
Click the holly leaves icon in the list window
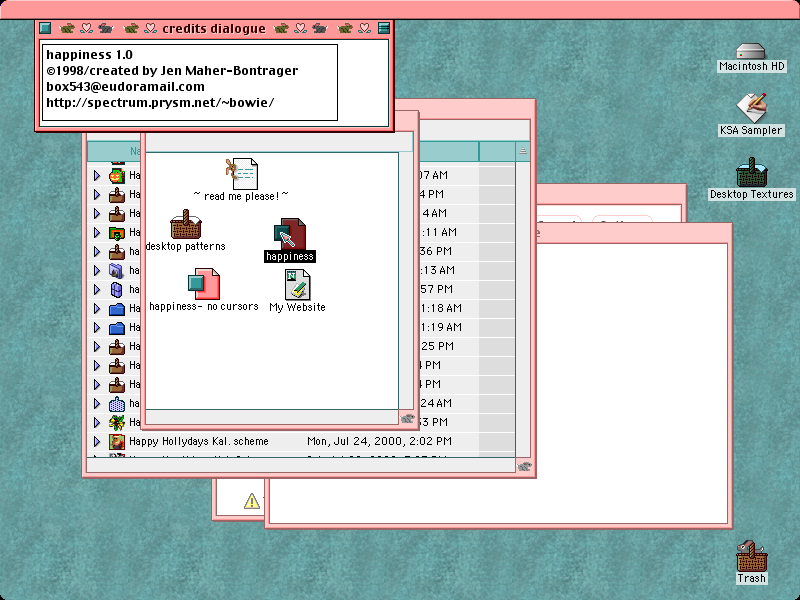pyautogui.click(x=117, y=422)
